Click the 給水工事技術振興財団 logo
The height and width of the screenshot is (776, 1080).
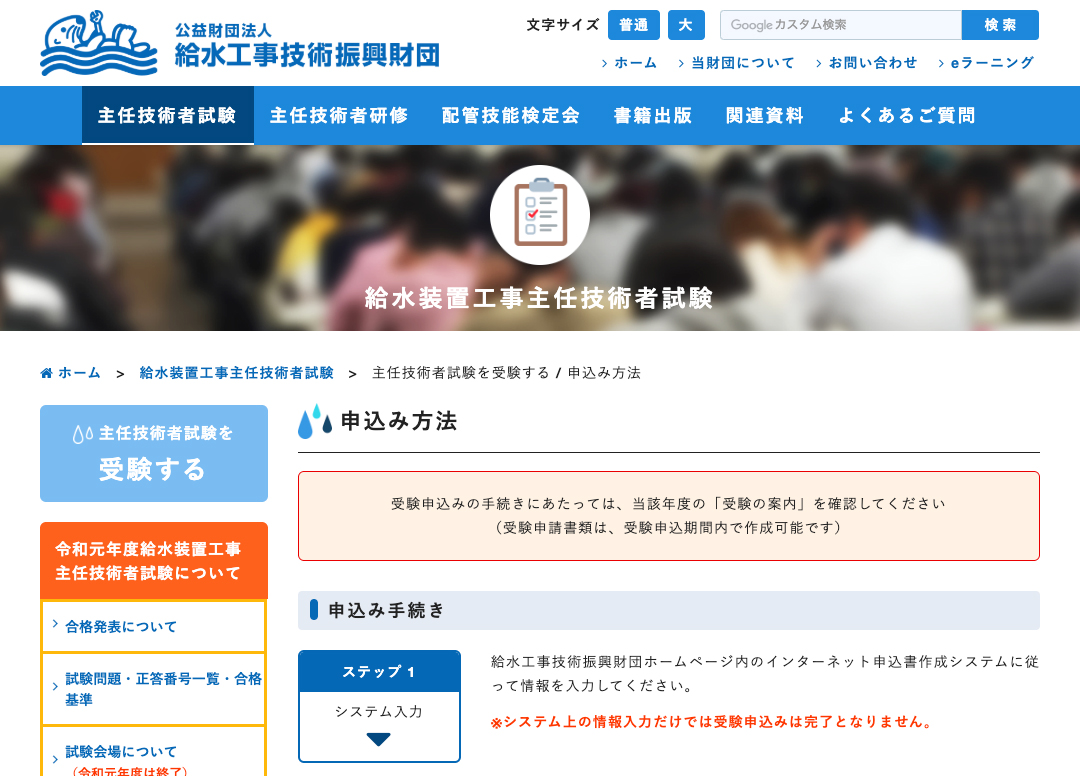tap(240, 43)
